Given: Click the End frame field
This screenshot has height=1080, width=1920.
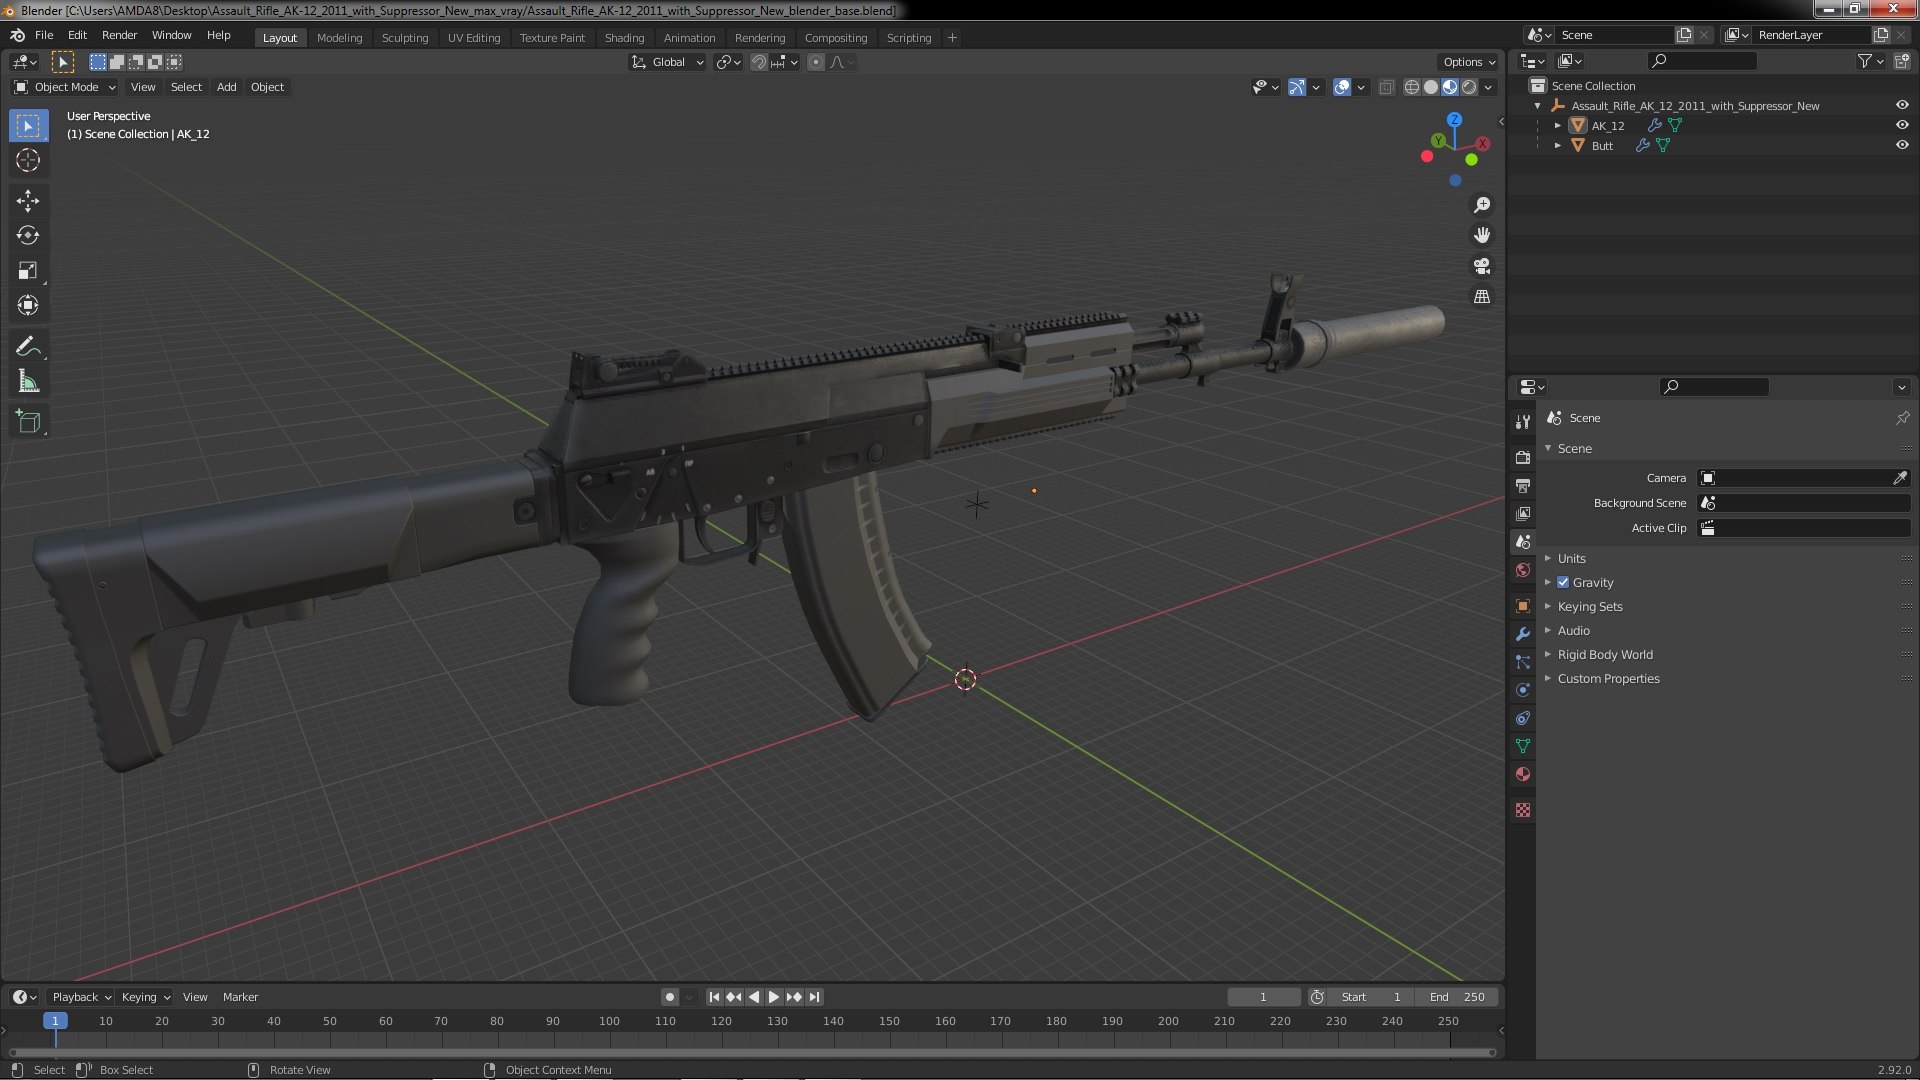Looking at the screenshot, I should tap(1457, 997).
